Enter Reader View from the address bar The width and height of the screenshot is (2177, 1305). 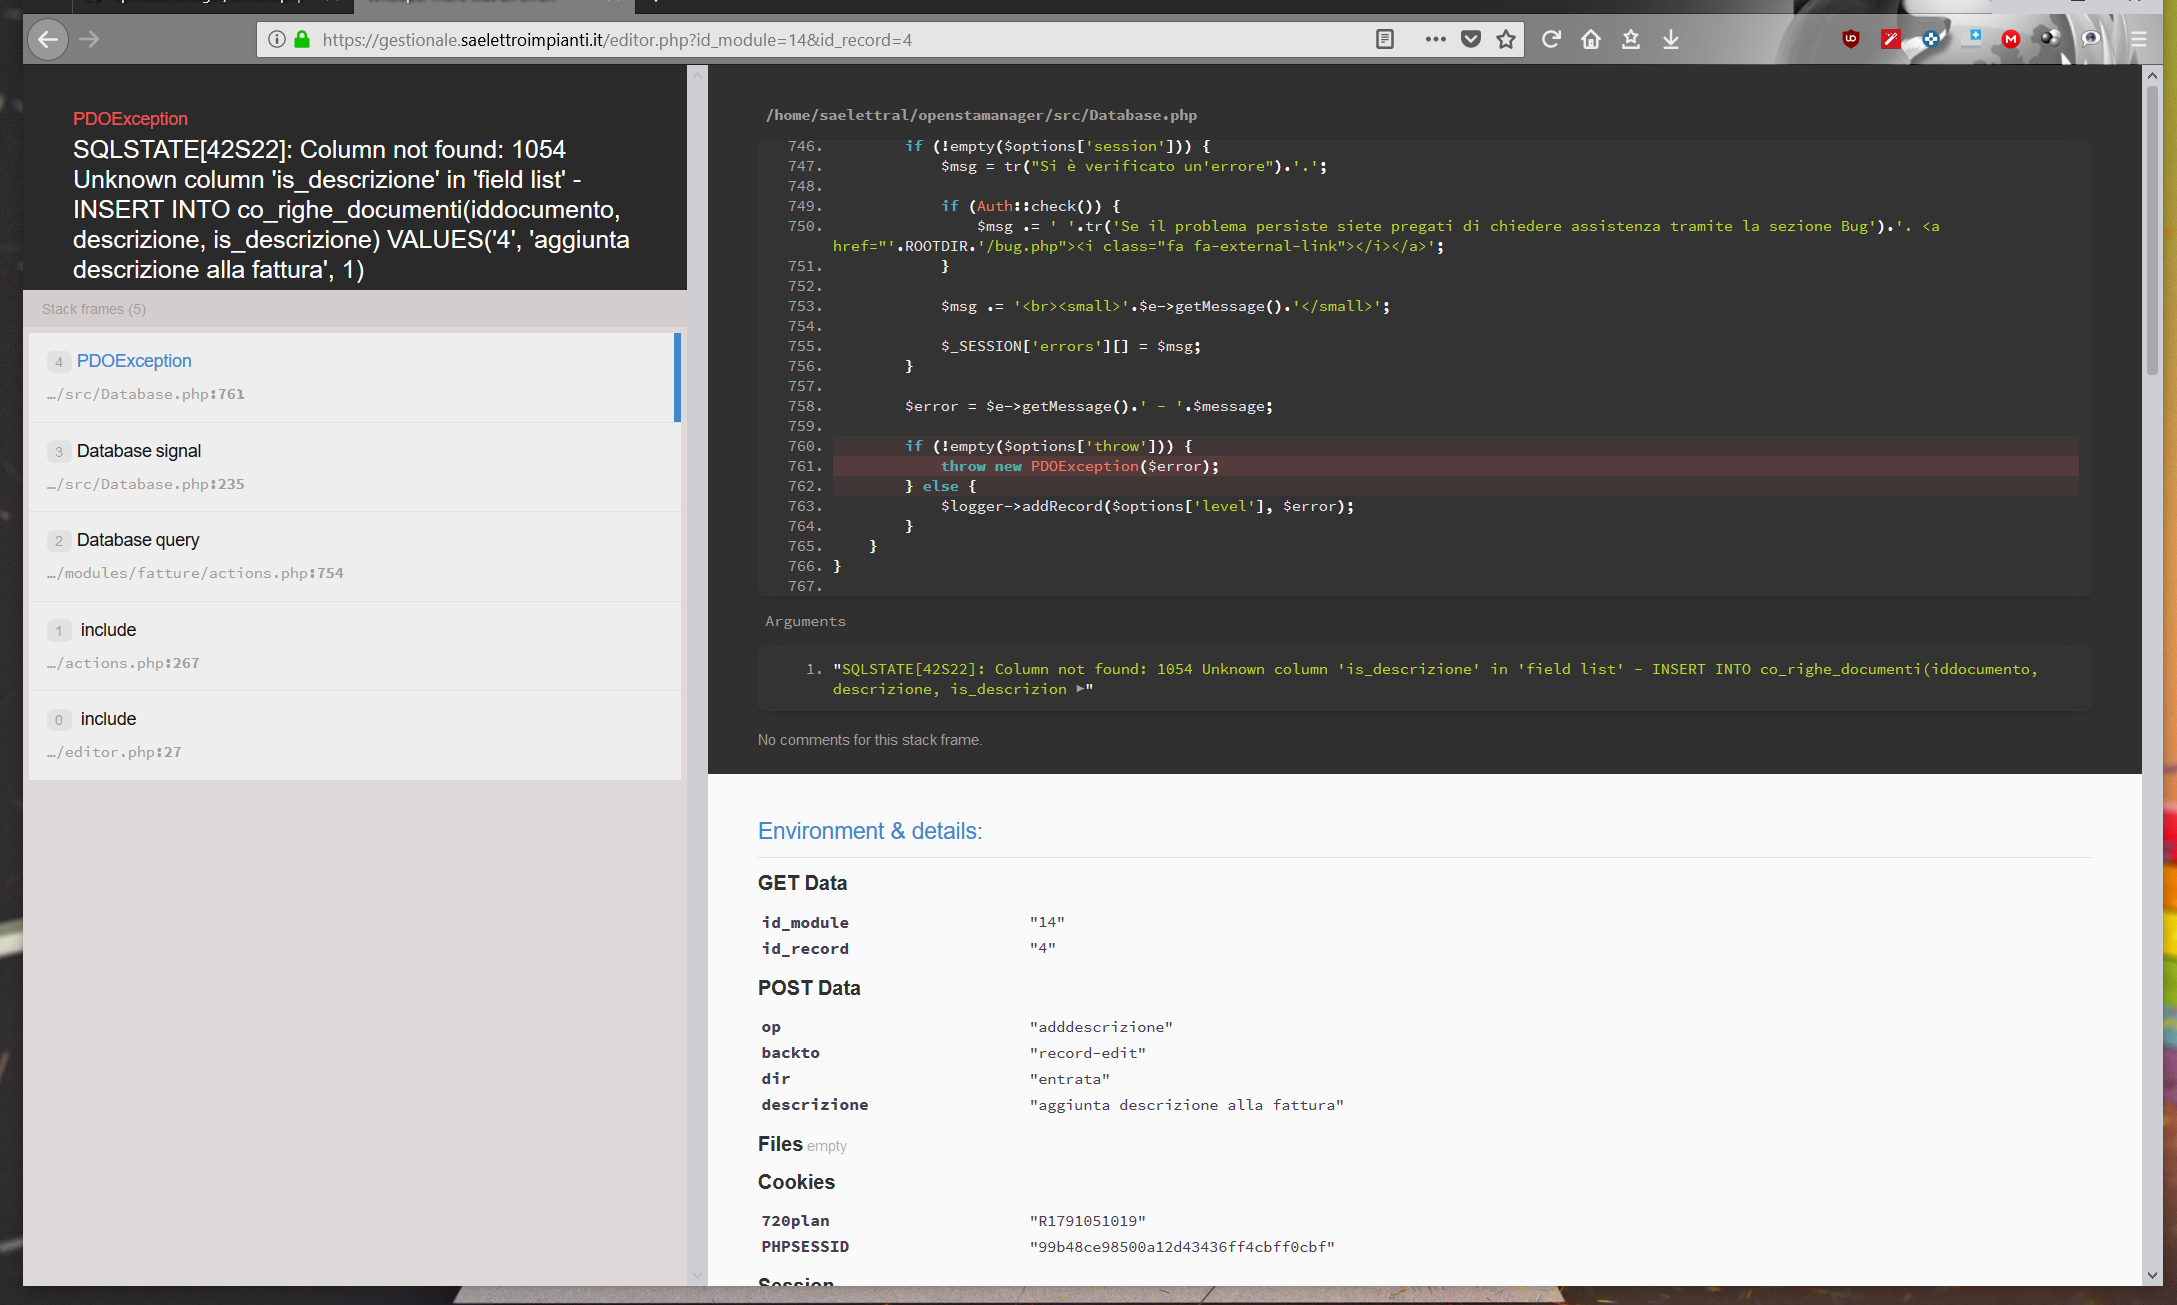pos(1385,40)
